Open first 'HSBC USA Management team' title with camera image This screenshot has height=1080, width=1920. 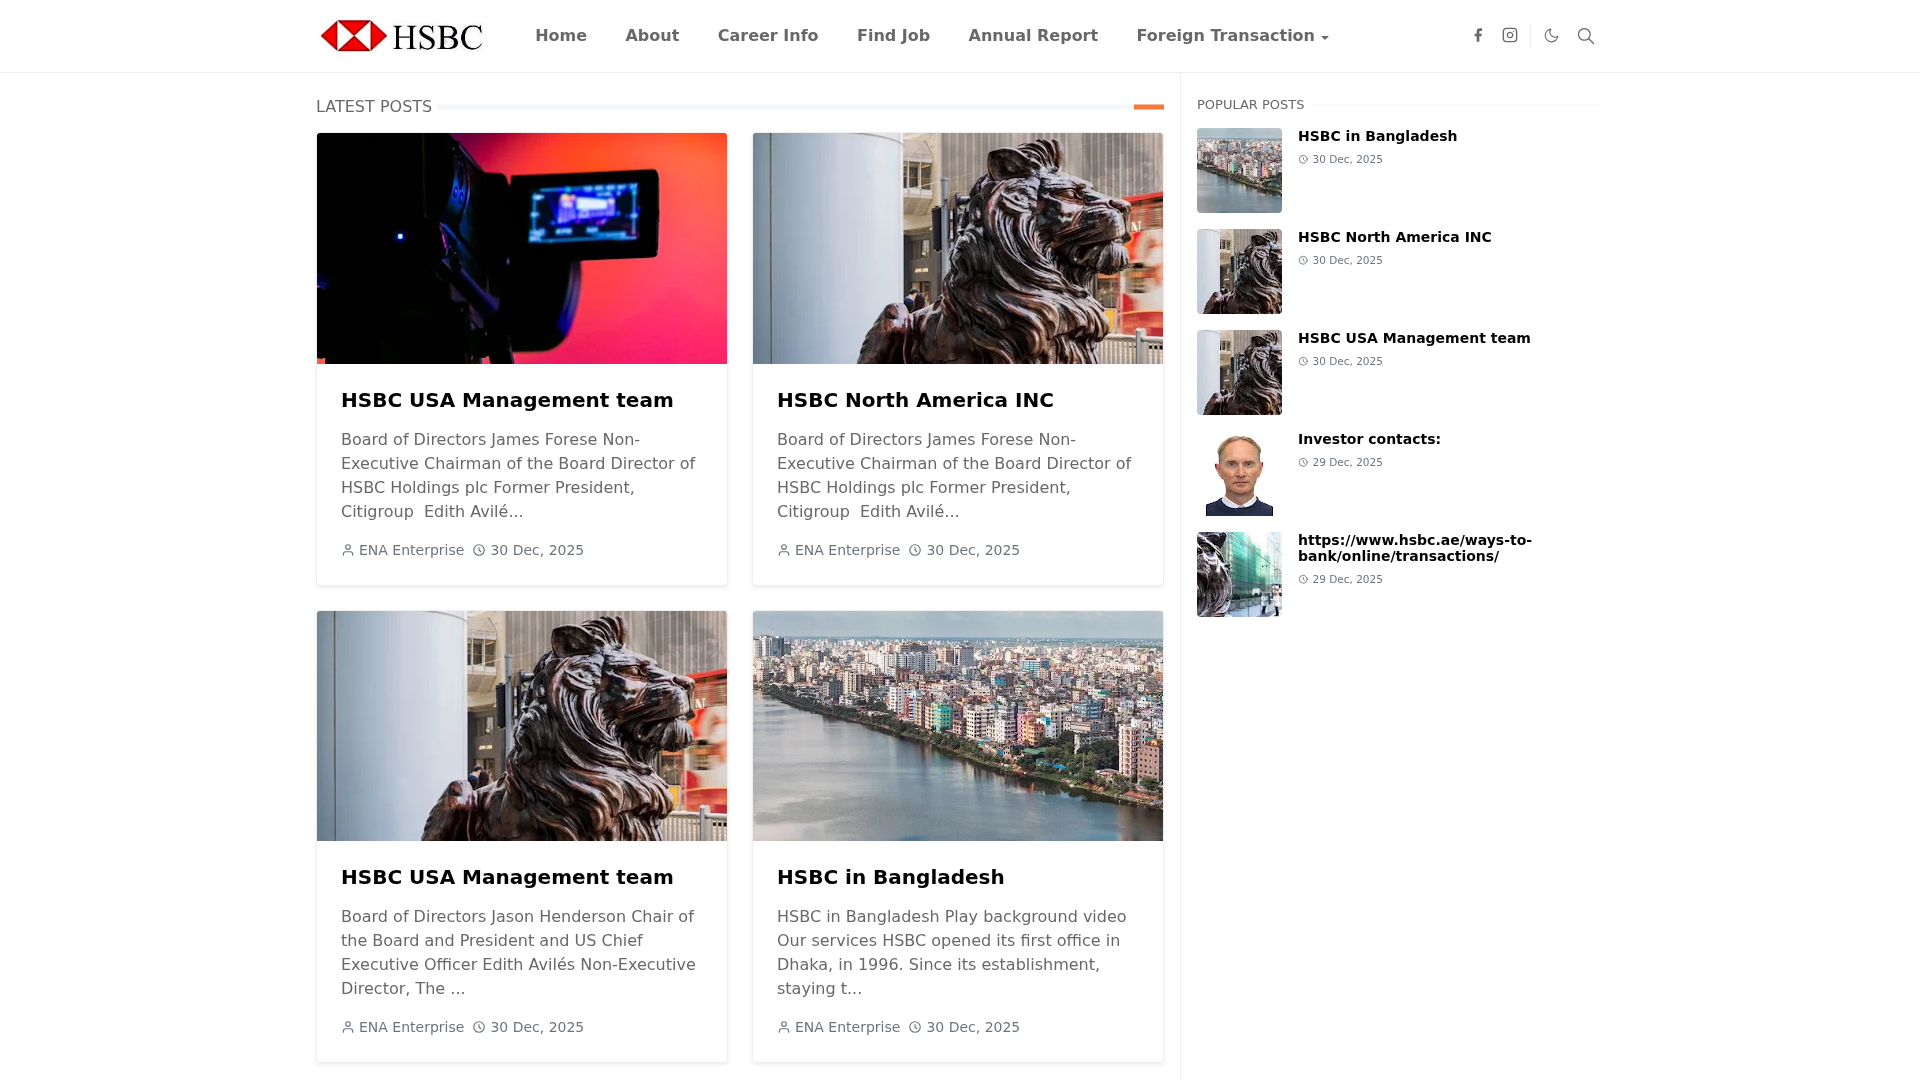(507, 400)
